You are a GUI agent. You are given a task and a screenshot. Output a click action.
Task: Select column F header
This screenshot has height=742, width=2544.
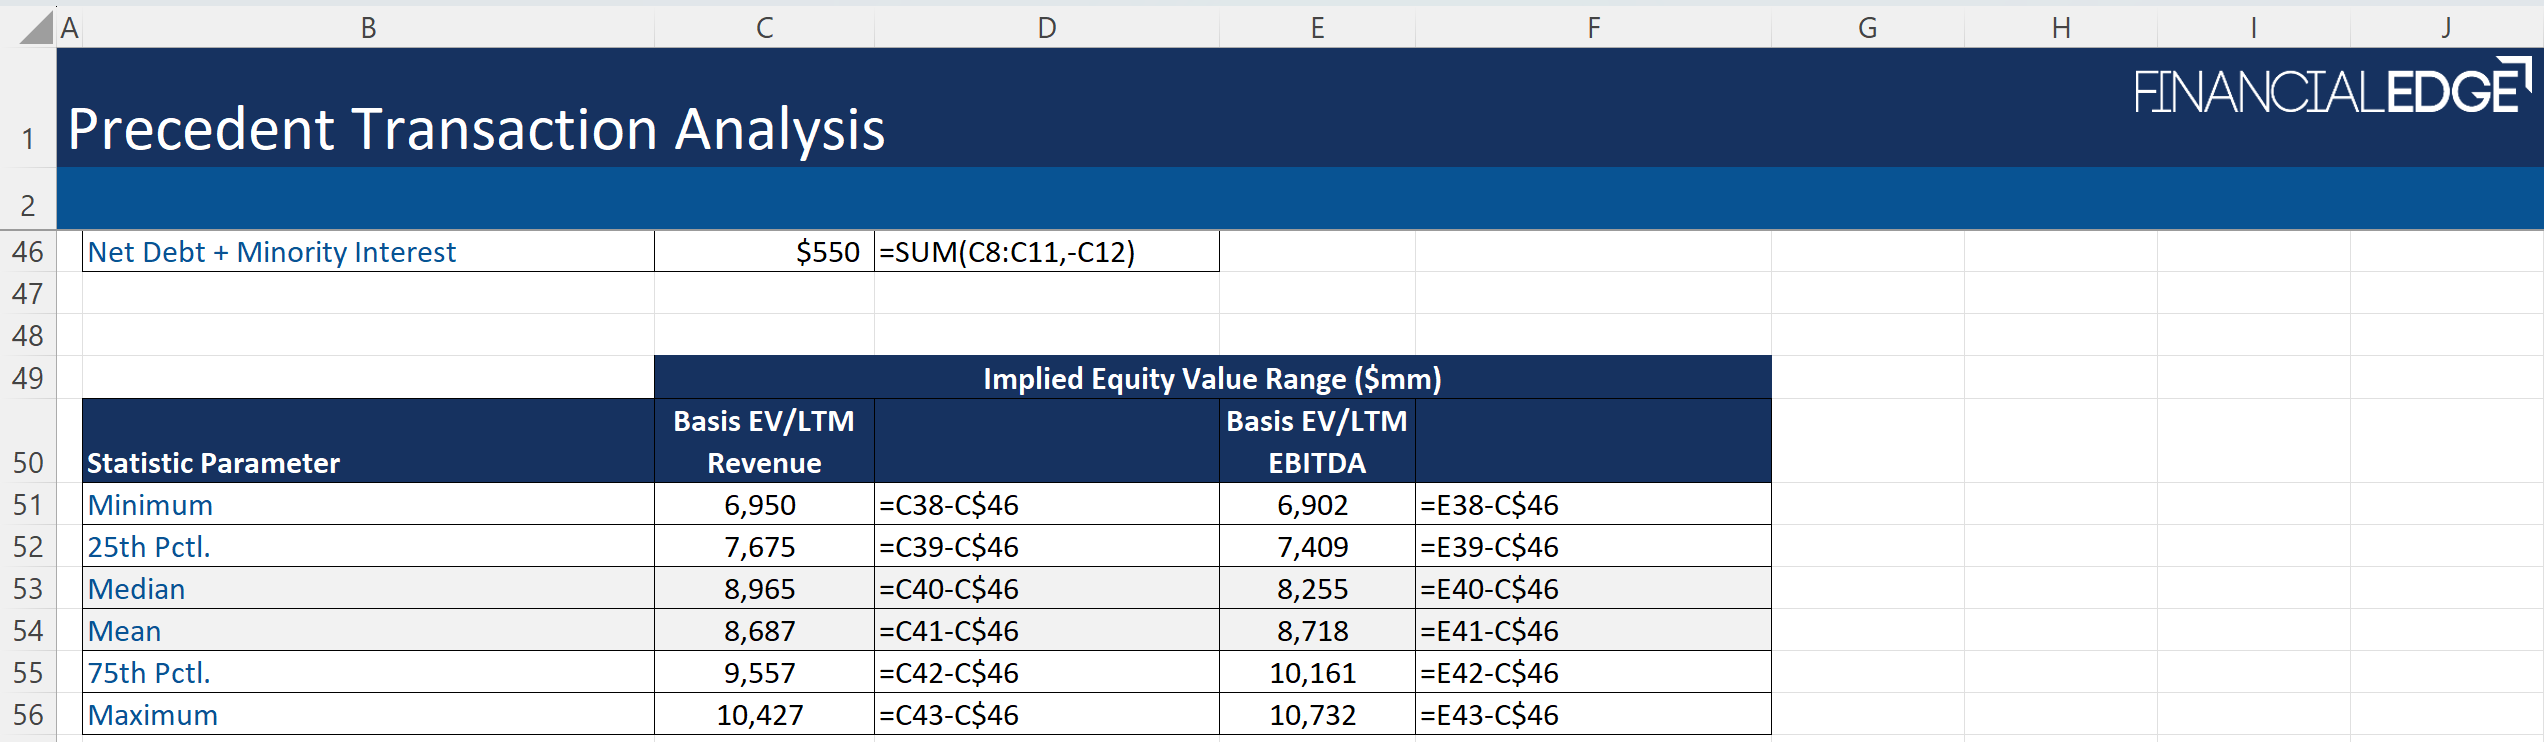[1593, 28]
